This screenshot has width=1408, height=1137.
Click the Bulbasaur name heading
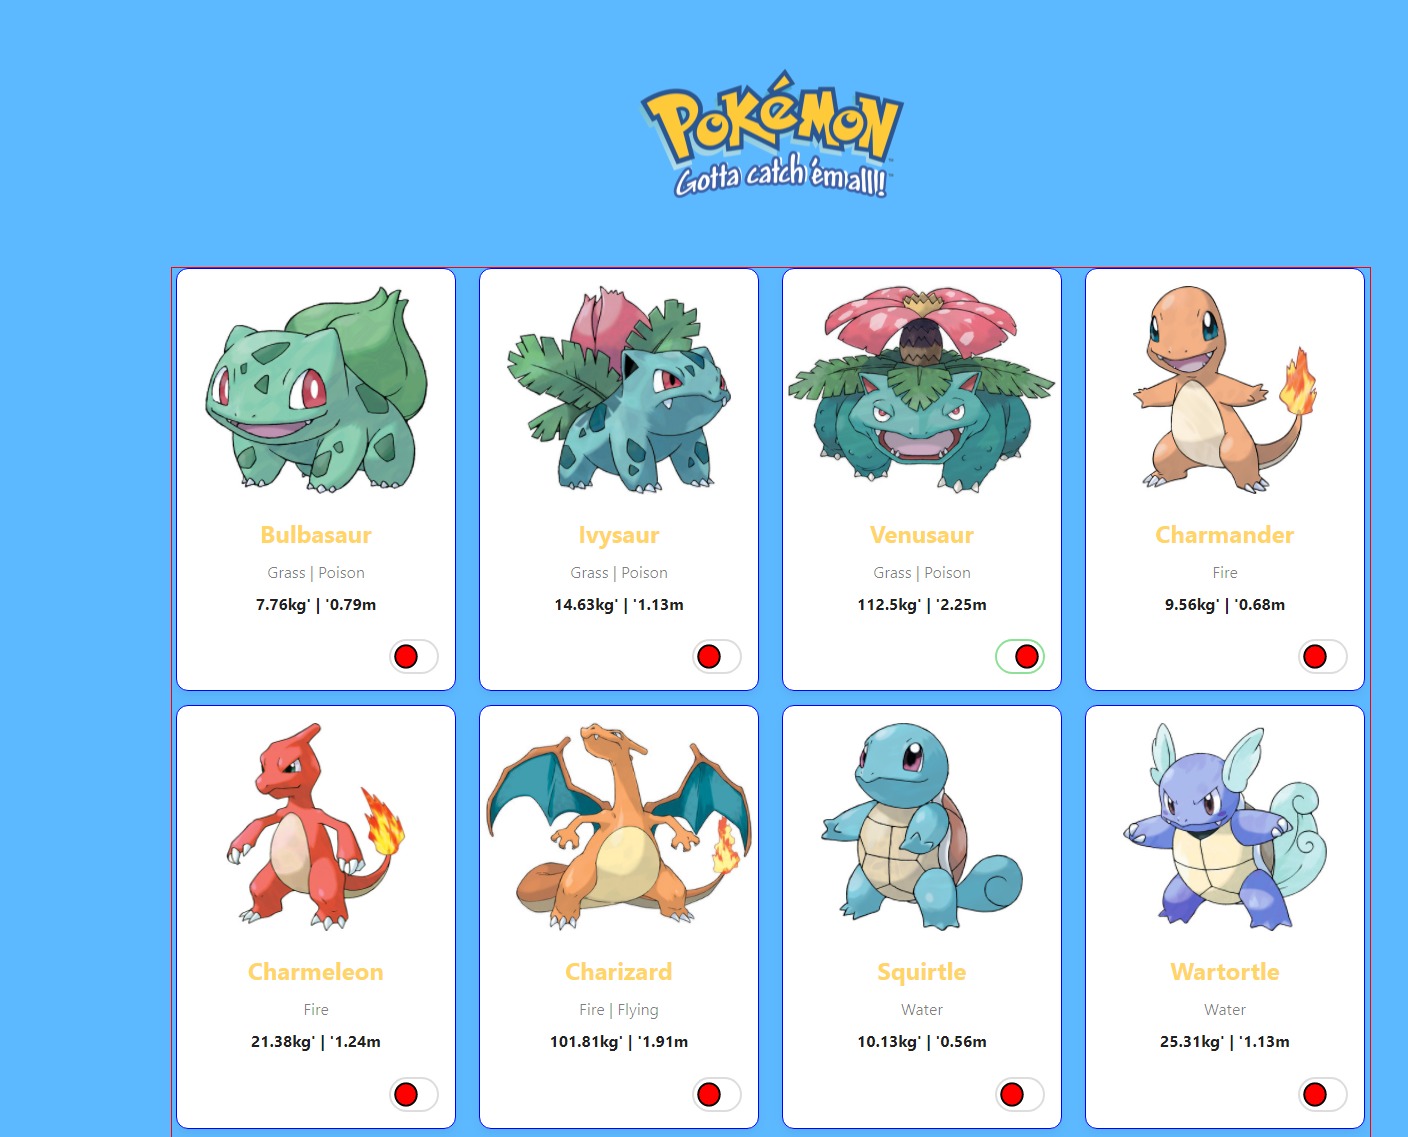click(x=316, y=535)
